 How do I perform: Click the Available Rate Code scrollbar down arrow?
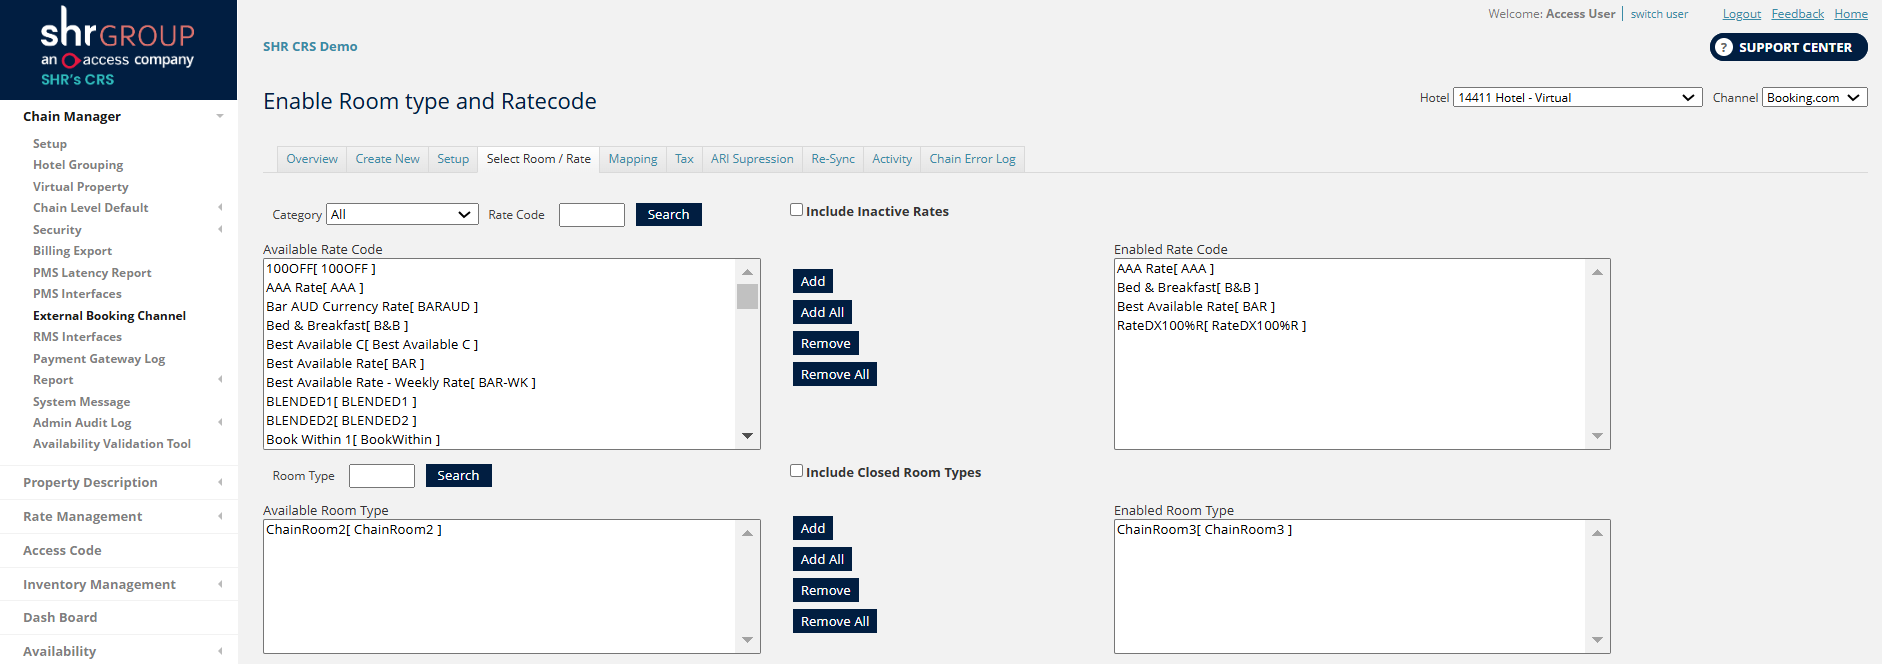pyautogui.click(x=747, y=436)
